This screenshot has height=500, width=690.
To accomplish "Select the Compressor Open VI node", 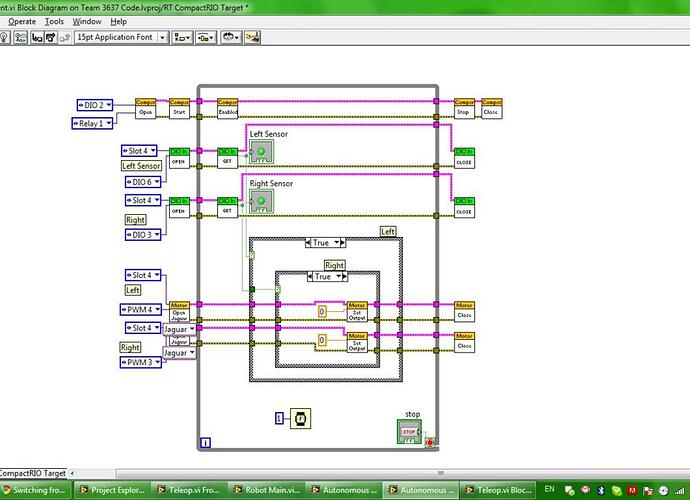I will coord(145,108).
